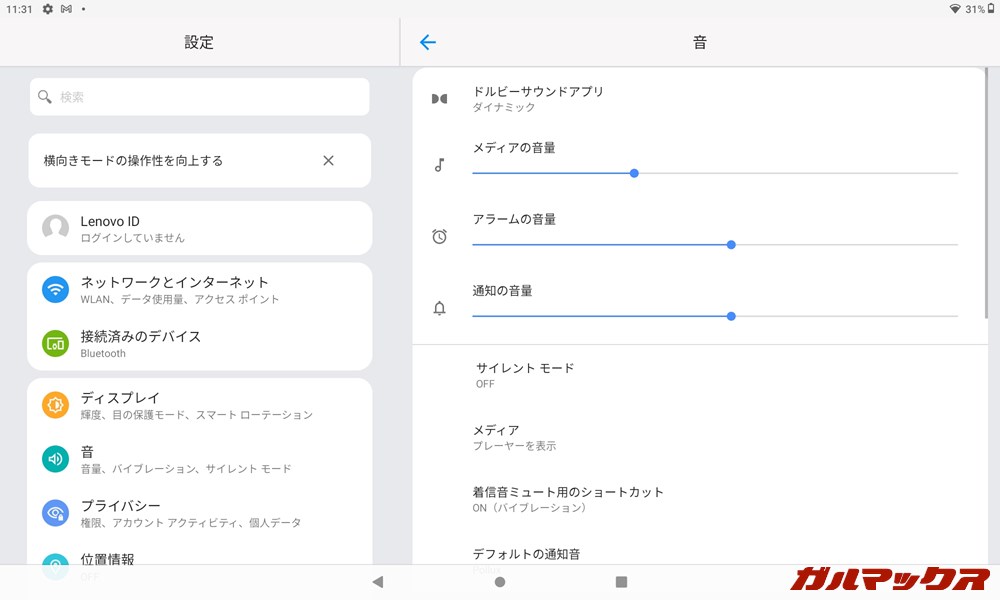This screenshot has height=600, width=1000.
Task: Open Lenovo ID login entry
Action: [x=200, y=228]
